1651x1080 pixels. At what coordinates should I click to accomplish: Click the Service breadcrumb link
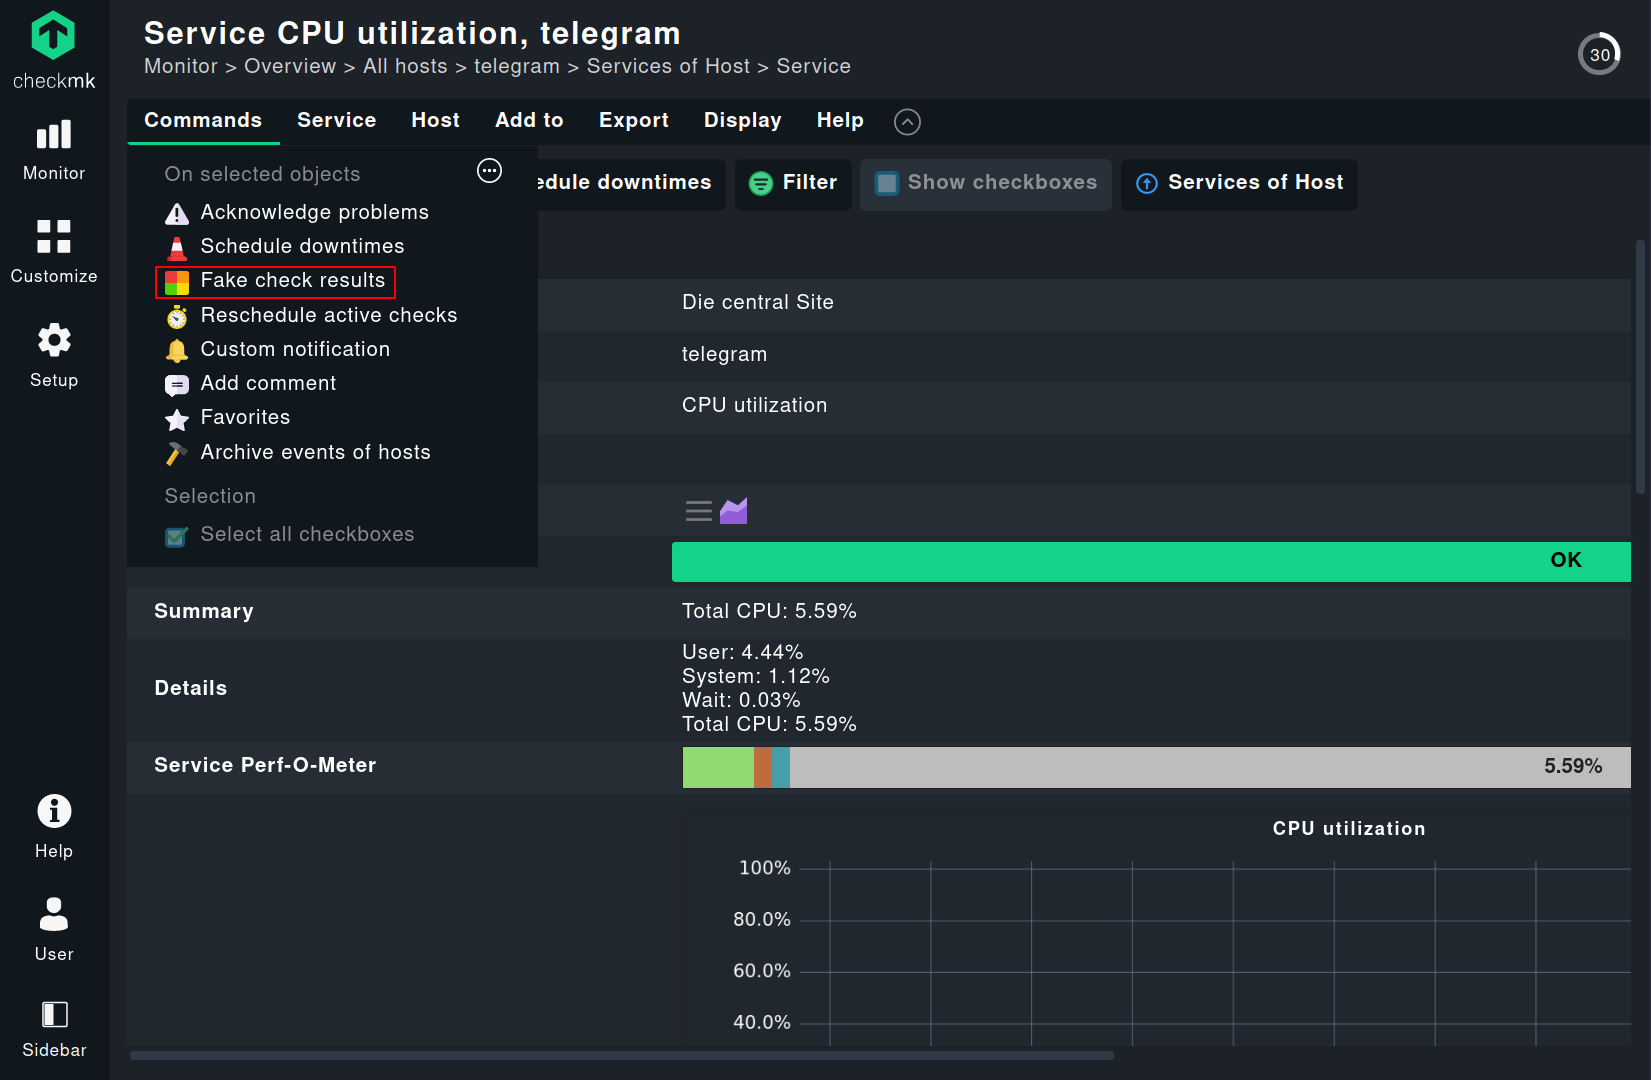tap(814, 67)
